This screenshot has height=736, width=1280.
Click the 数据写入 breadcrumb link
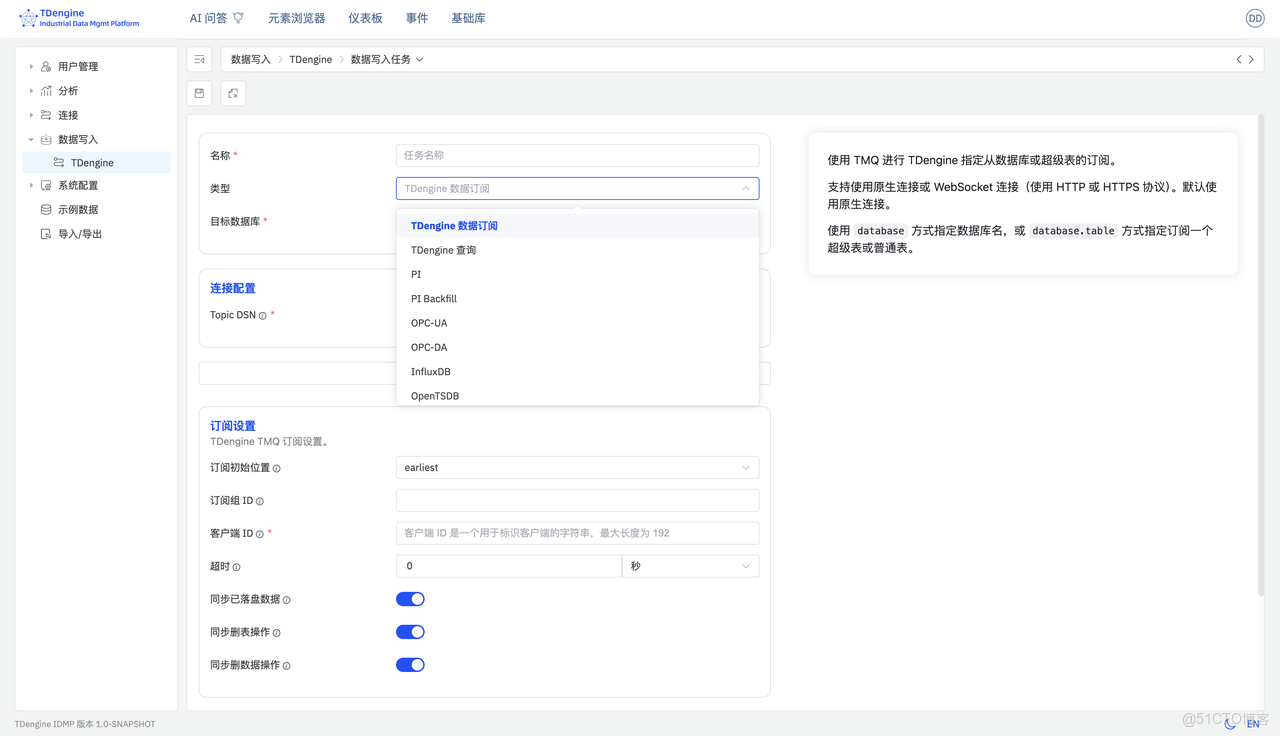coord(251,60)
